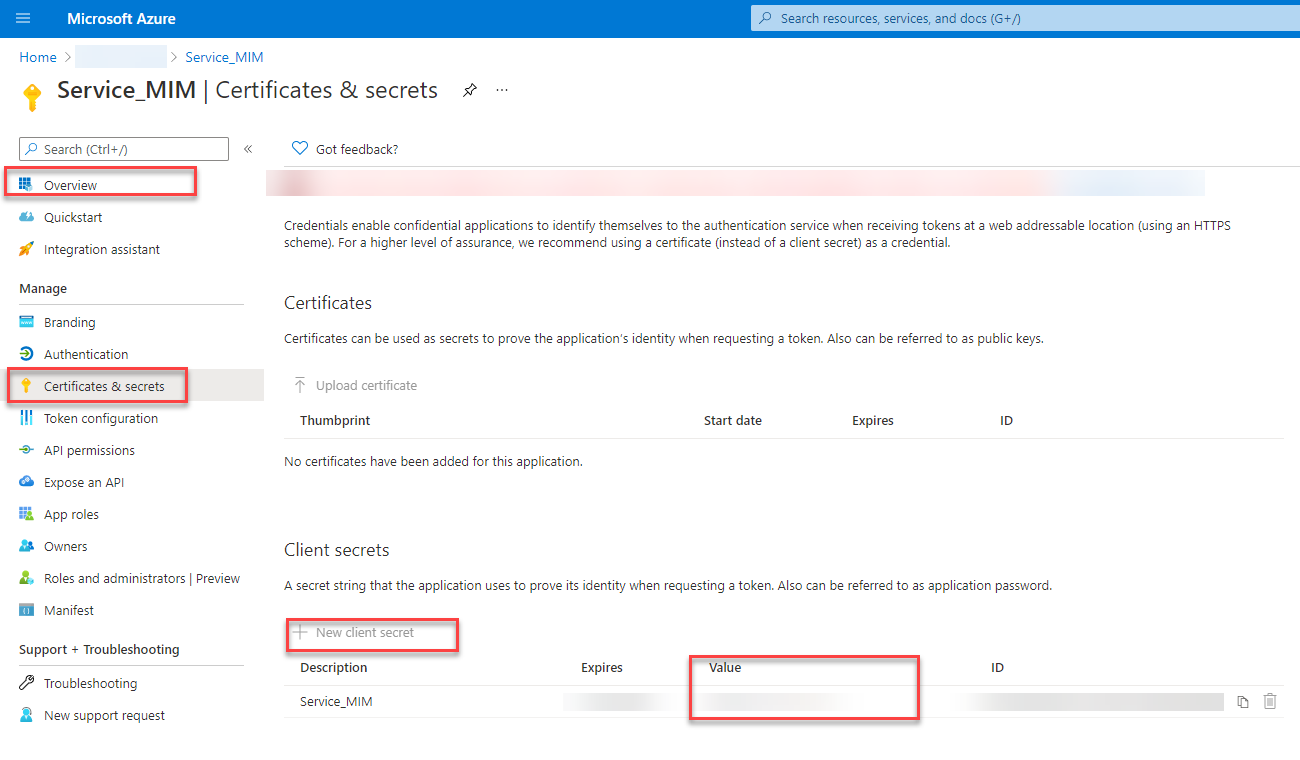Click the Service_MIM breadcrumb link
The height and width of the screenshot is (760, 1300).
tap(224, 57)
